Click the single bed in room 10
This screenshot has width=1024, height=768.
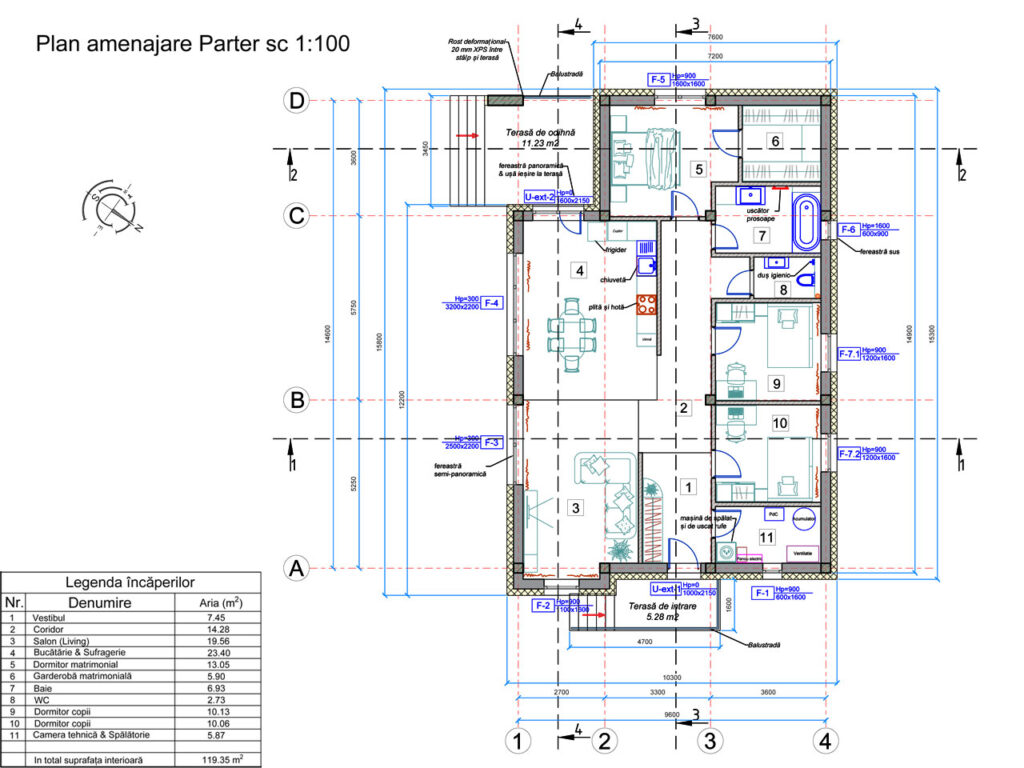coord(790,469)
